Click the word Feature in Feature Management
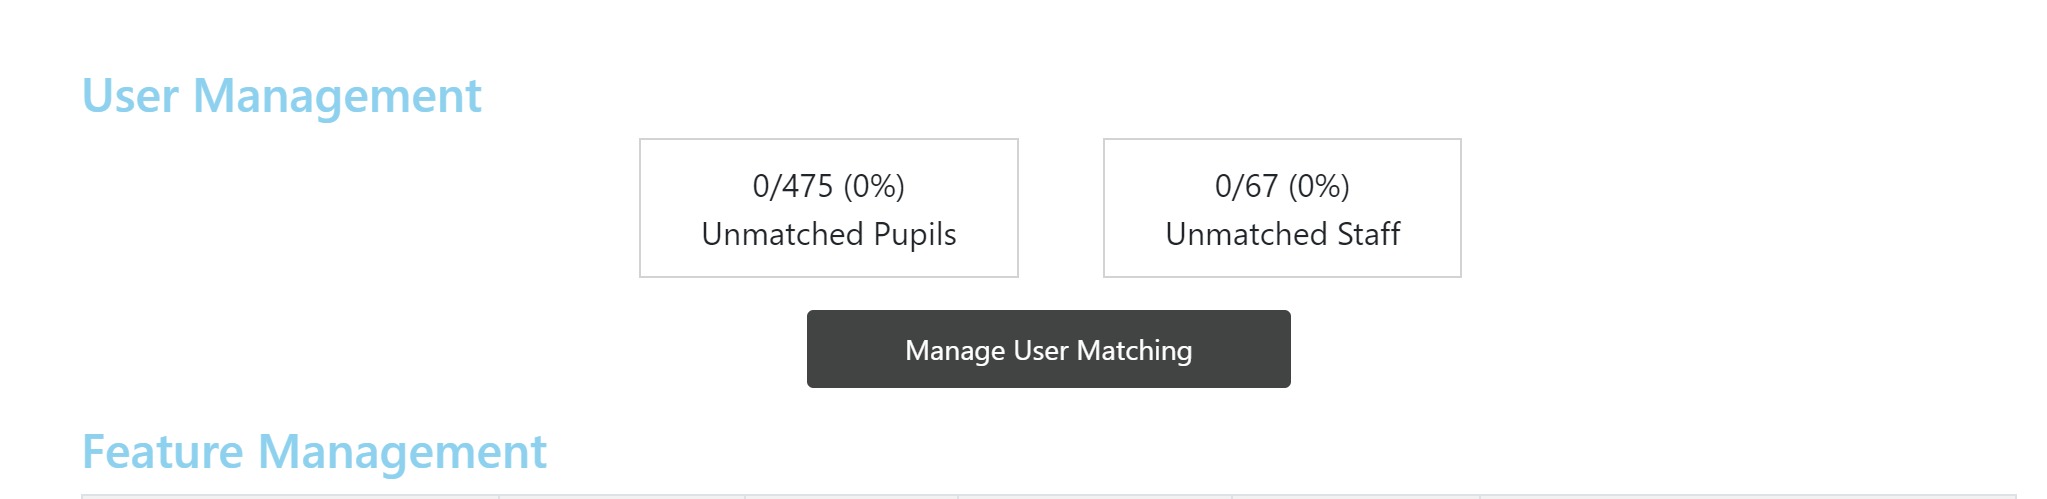 click(162, 452)
